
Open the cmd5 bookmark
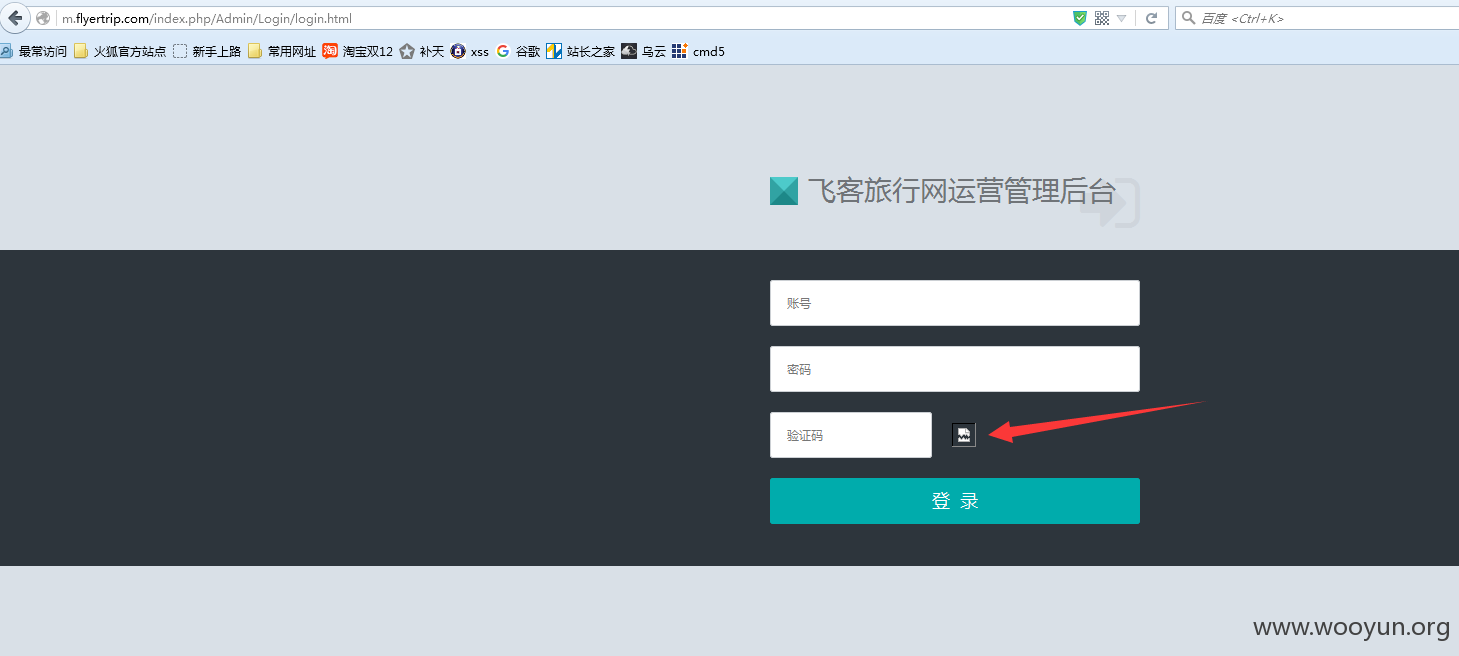pos(699,51)
